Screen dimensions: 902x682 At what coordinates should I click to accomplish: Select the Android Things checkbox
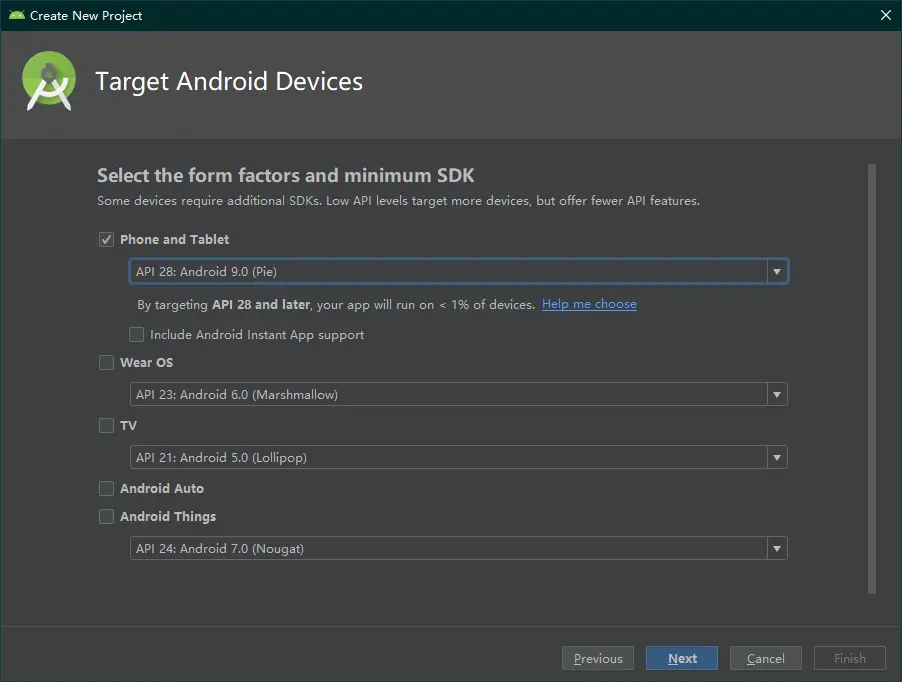pos(106,516)
